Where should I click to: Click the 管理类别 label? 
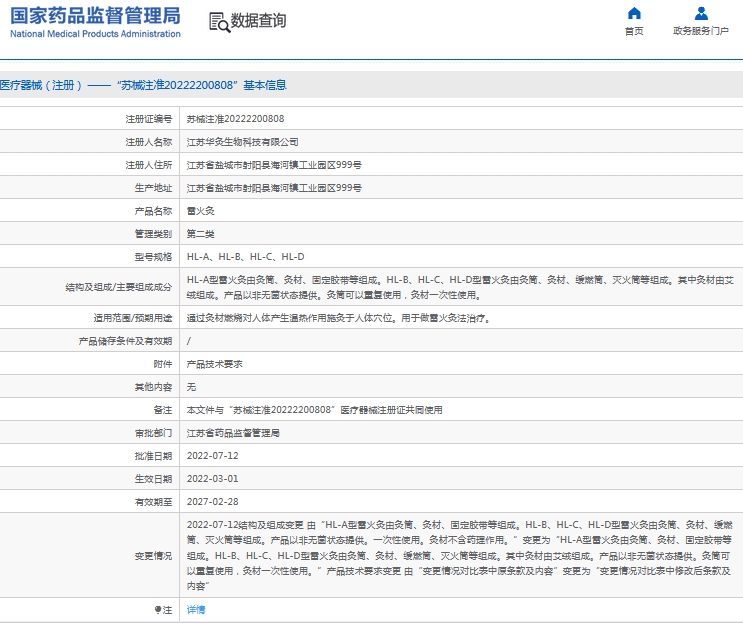154,234
